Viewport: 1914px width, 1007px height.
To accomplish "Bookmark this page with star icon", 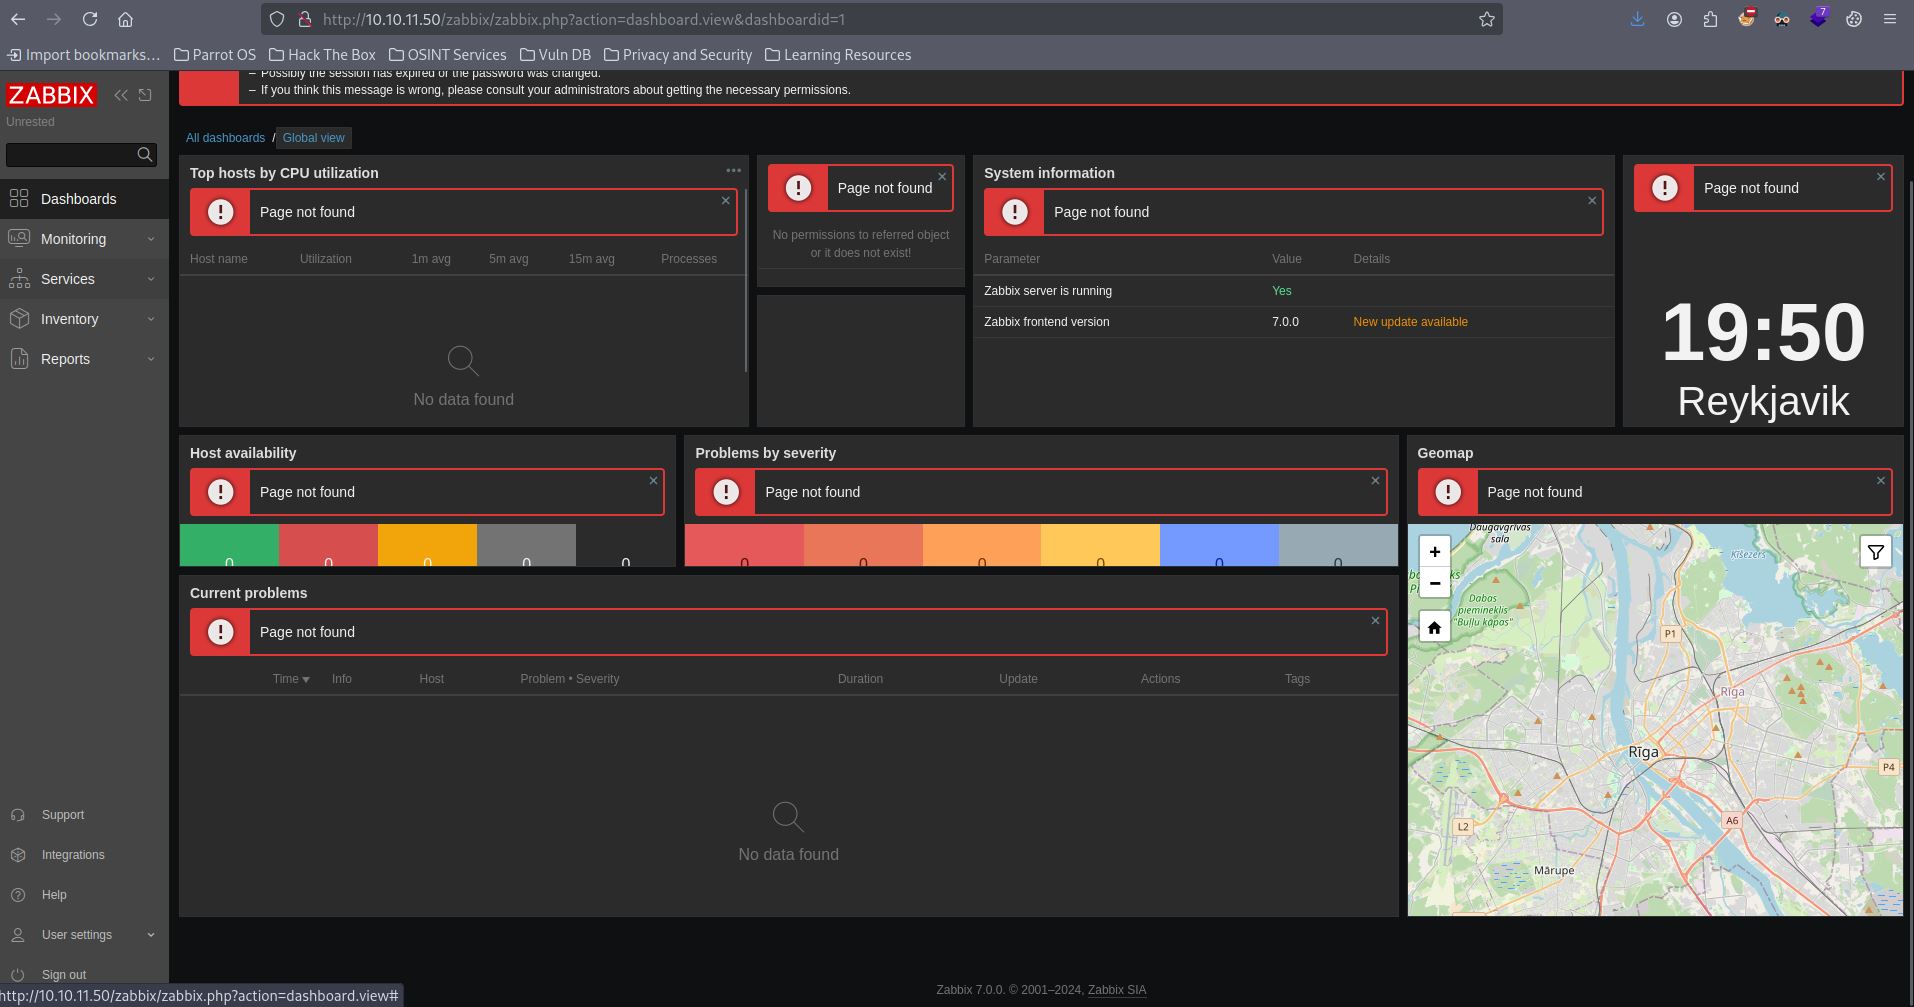I will 1486,19.
